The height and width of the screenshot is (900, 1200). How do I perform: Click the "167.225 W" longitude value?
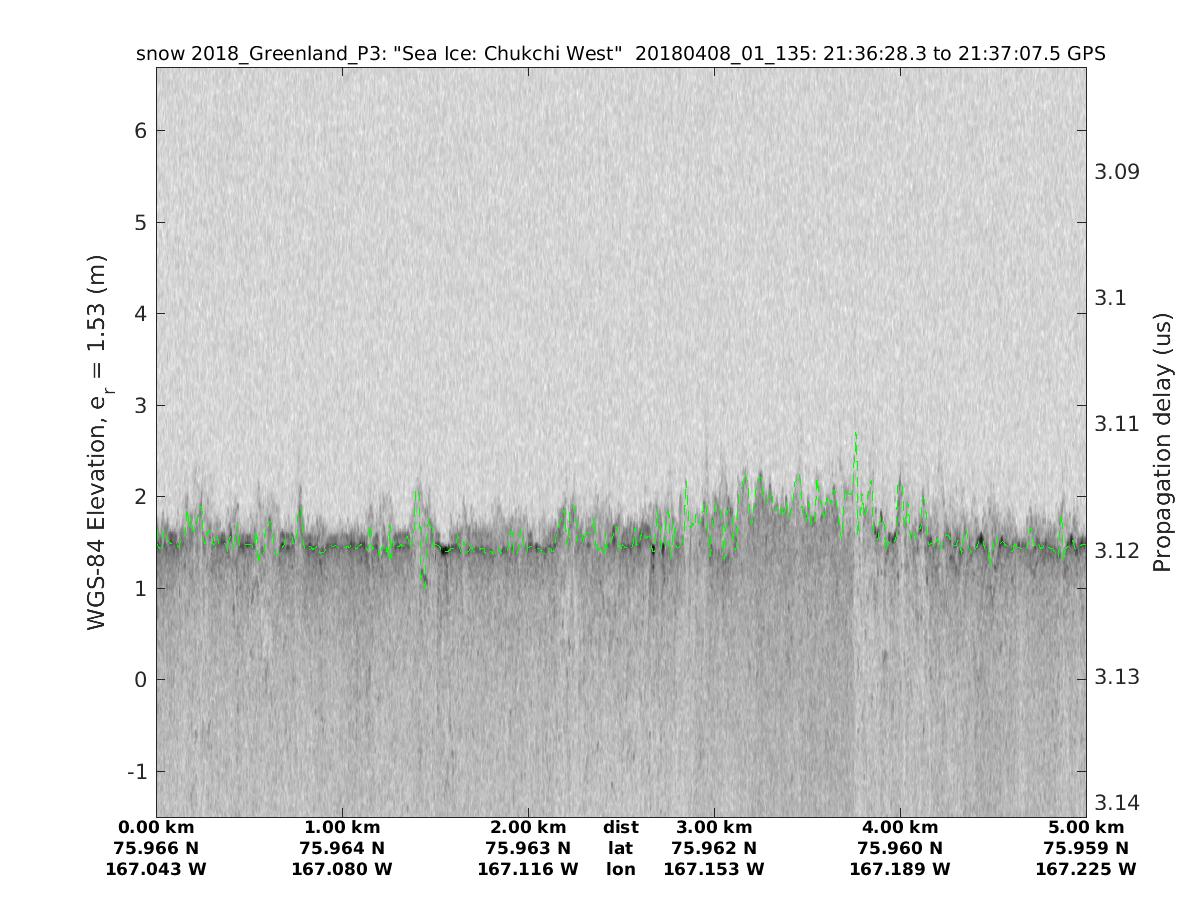1086,869
